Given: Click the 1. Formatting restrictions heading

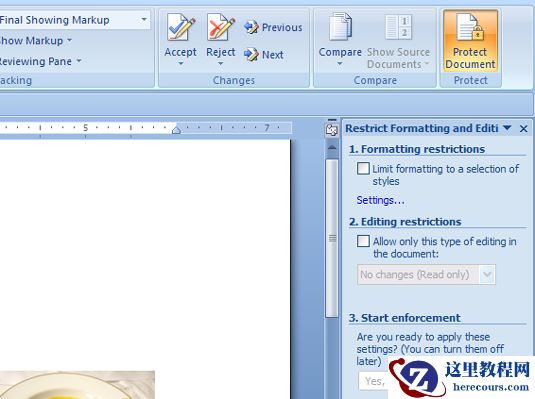Looking at the screenshot, I should [417, 149].
